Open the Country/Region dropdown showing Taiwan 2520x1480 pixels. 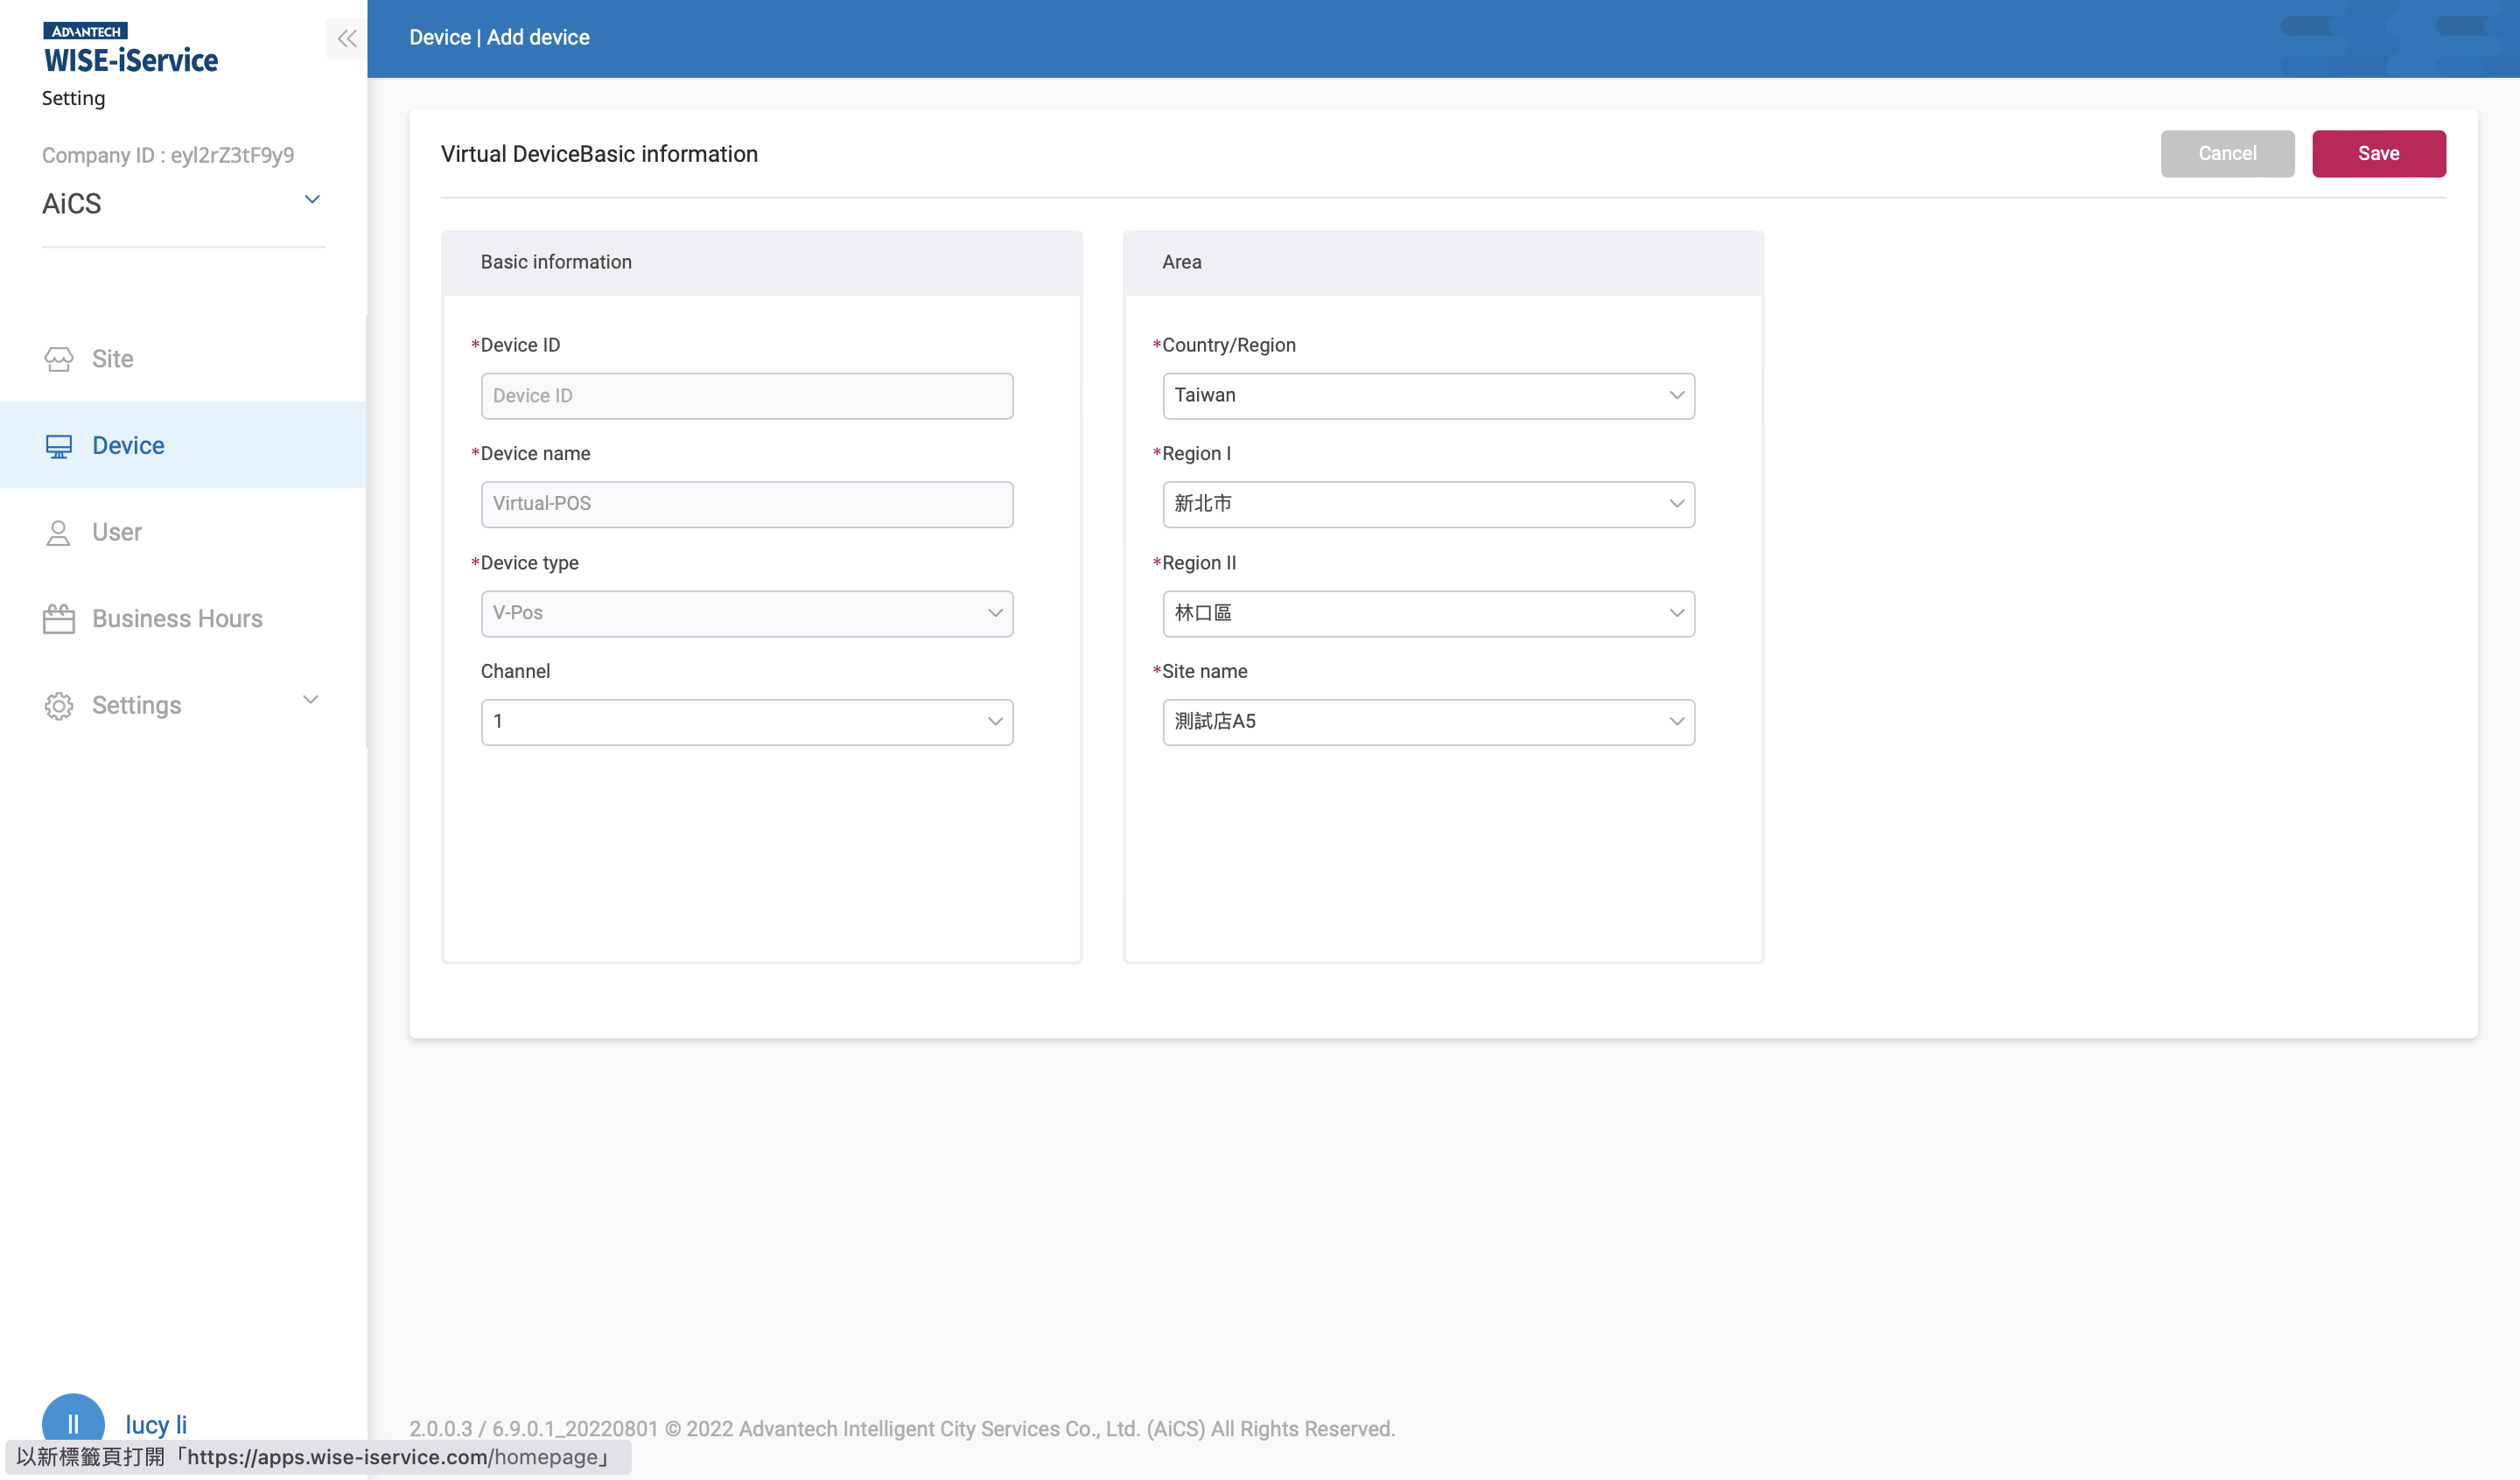tap(1428, 395)
